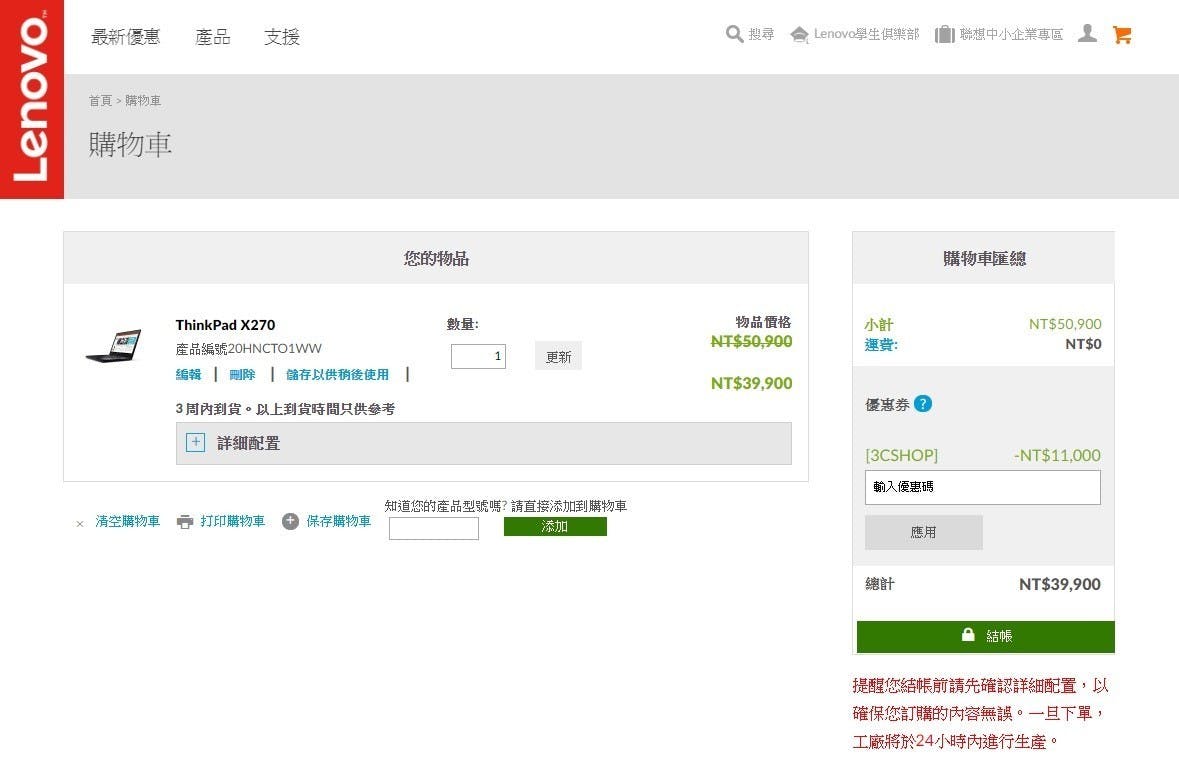Click the 應用 coupon button
1179x758 pixels.
pos(923,532)
